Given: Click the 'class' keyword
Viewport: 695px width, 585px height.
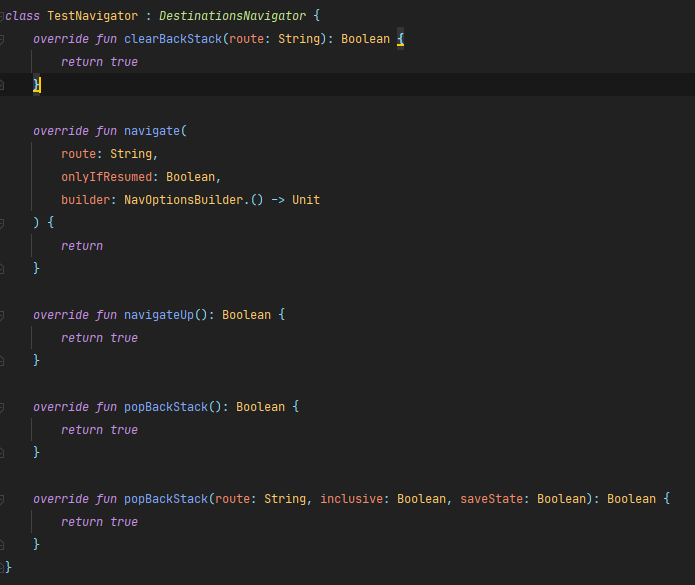Looking at the screenshot, I should [23, 16].
